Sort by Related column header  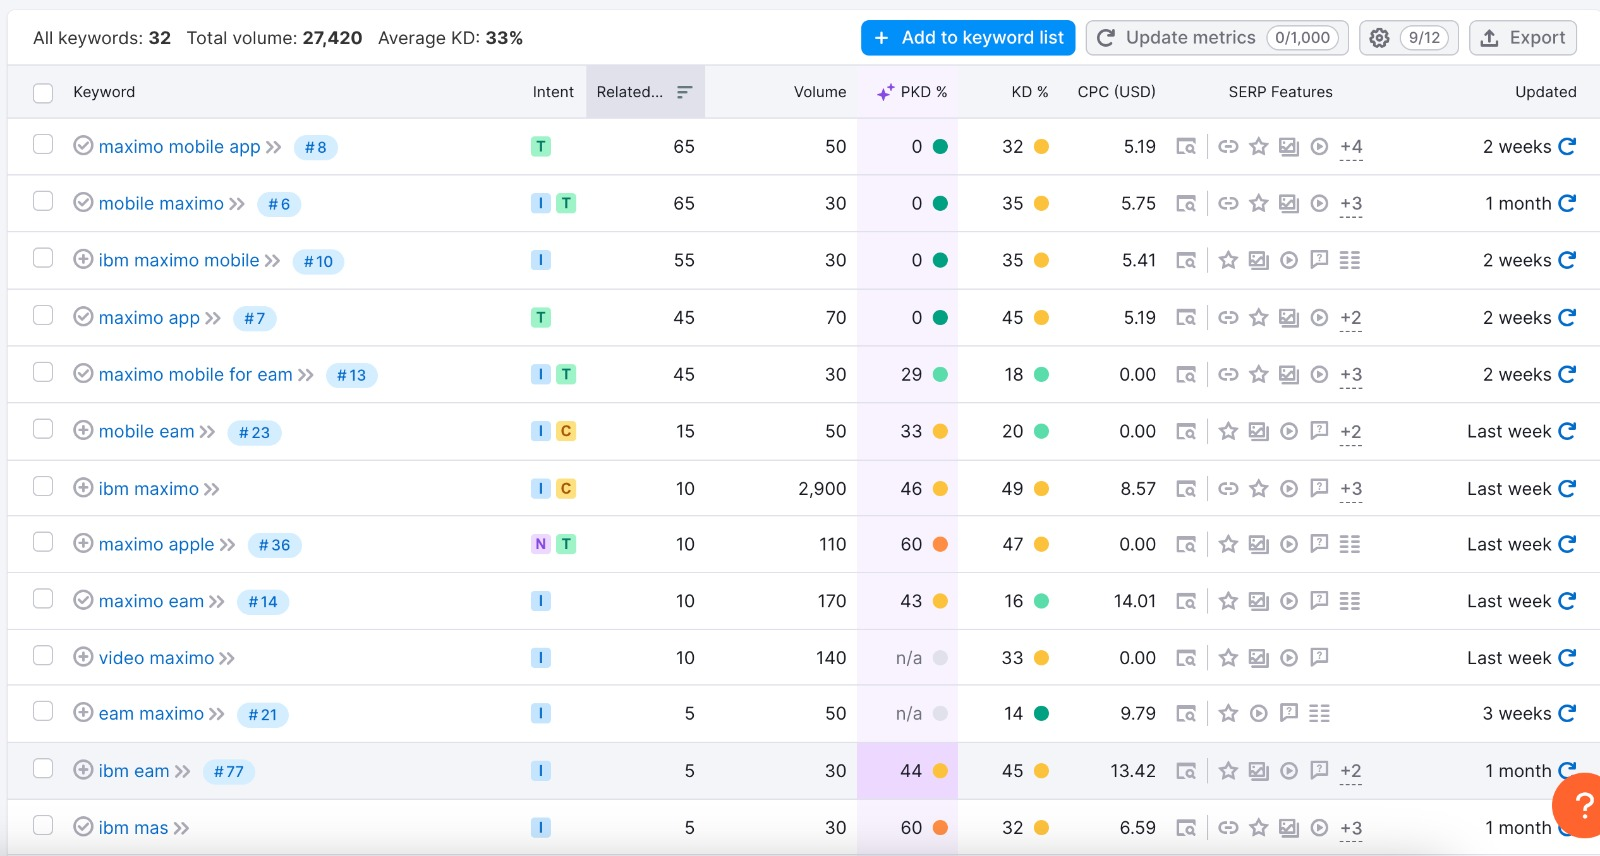pos(645,92)
